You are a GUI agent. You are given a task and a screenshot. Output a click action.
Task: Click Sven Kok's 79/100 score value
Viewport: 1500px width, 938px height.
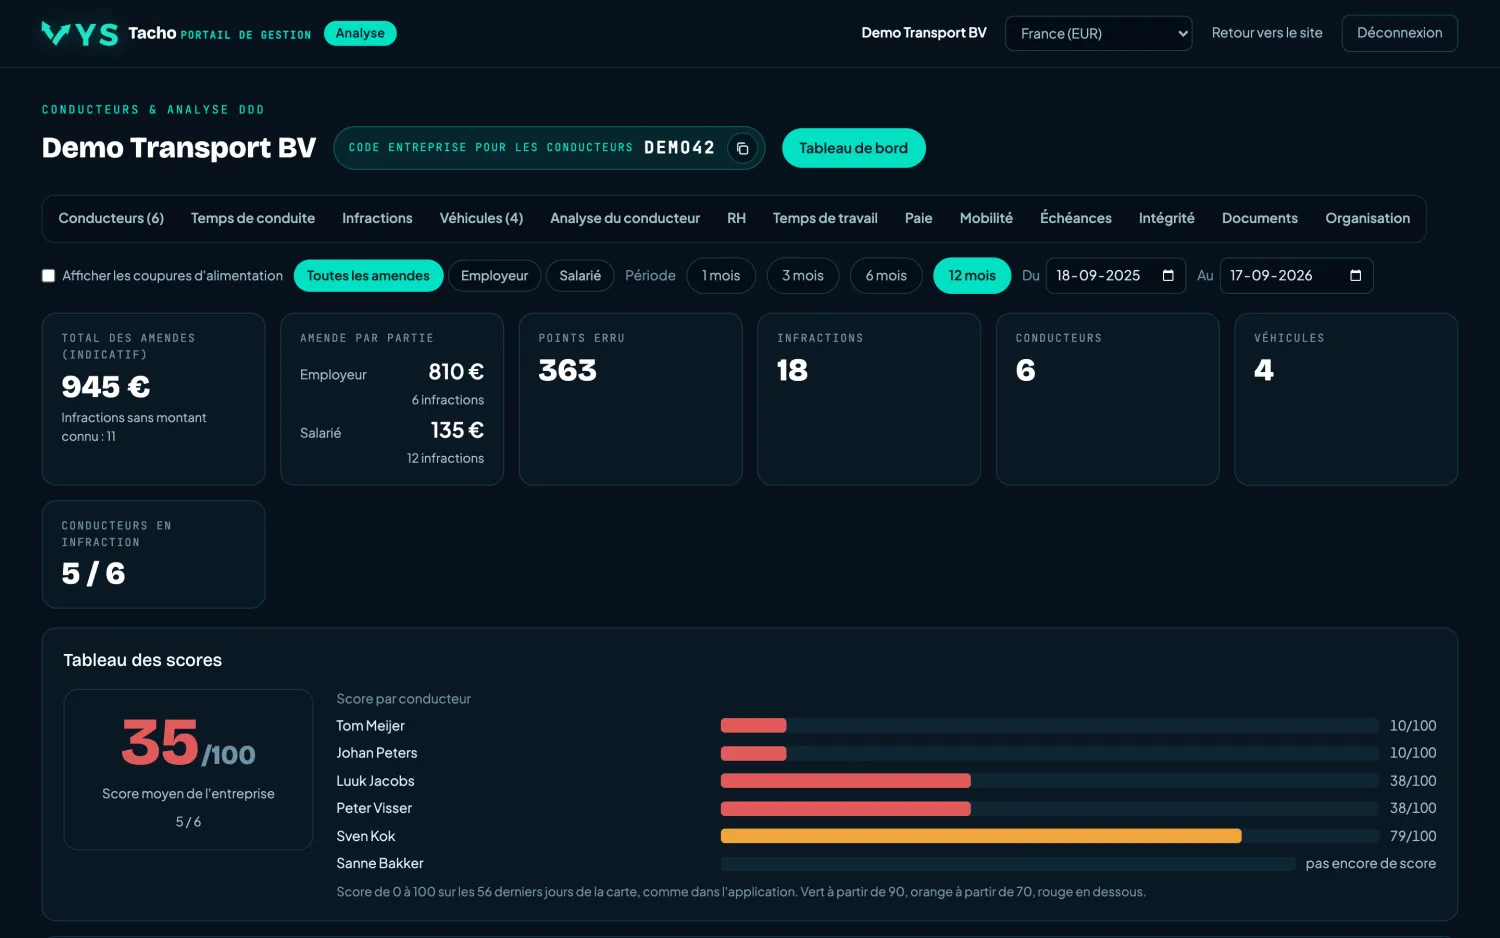click(1413, 836)
